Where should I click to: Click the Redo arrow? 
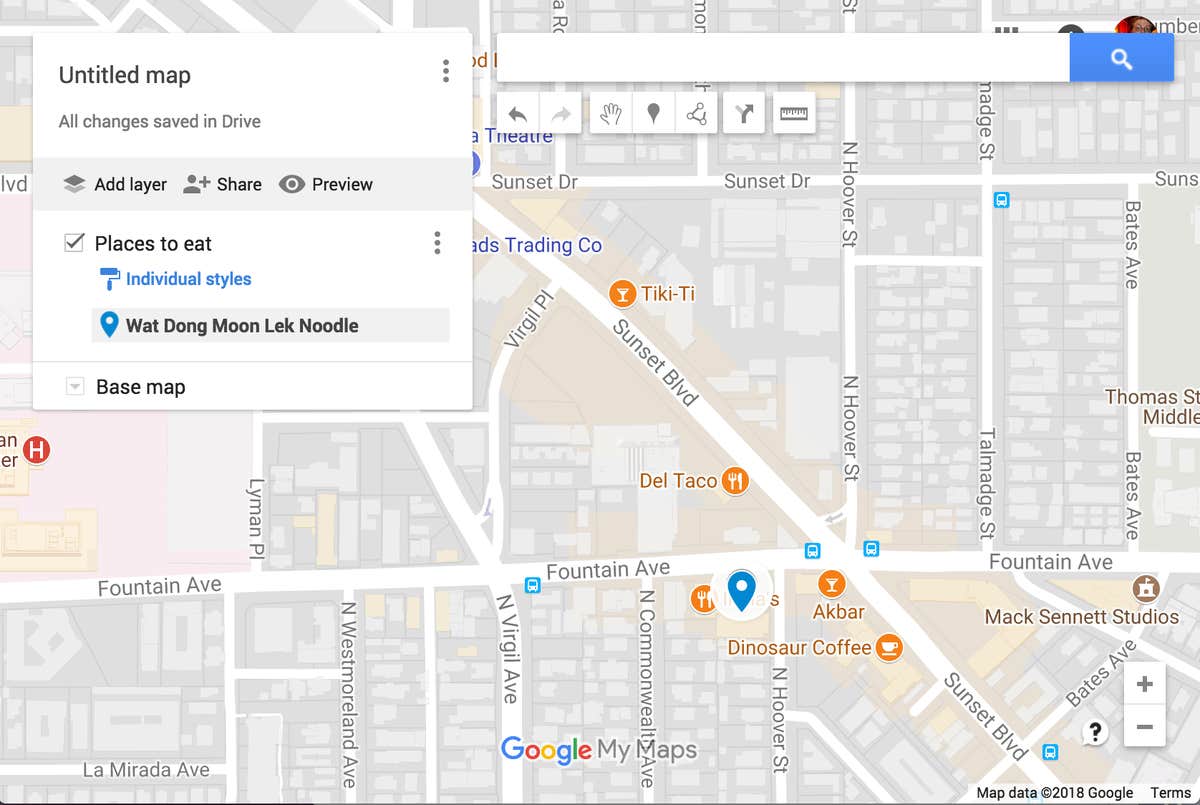(x=560, y=112)
